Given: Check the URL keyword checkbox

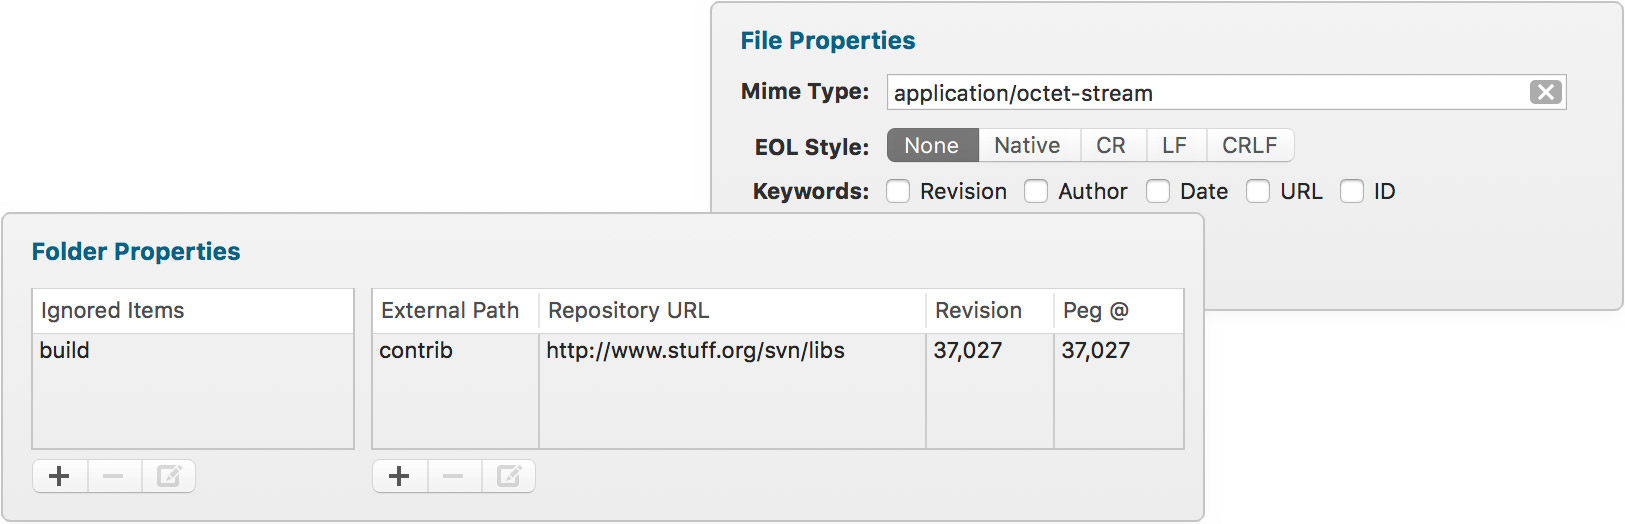Looking at the screenshot, I should coord(1258,191).
